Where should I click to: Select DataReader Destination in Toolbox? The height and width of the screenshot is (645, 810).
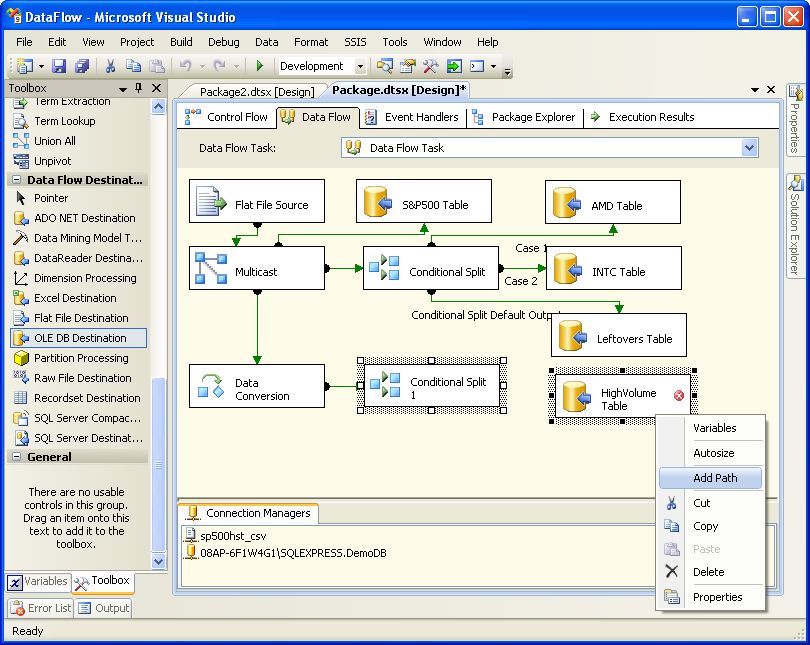tap(79, 258)
